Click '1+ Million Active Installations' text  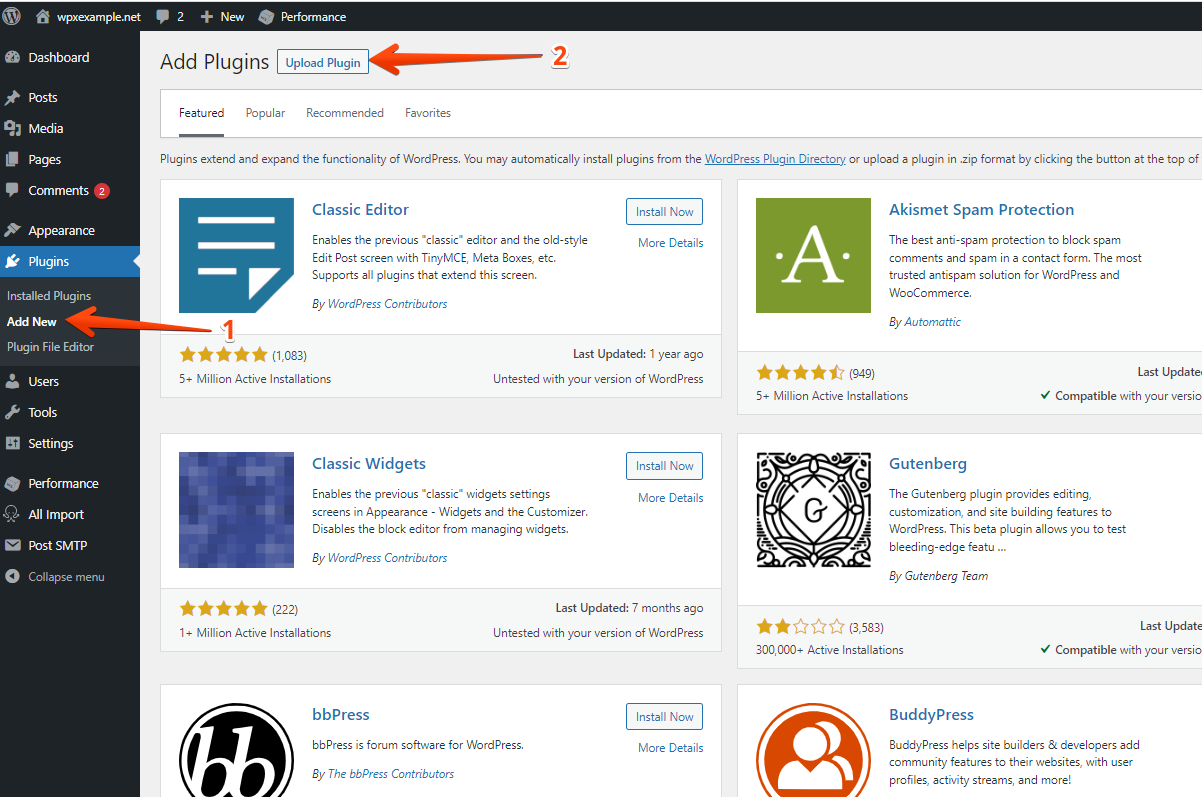click(x=255, y=633)
